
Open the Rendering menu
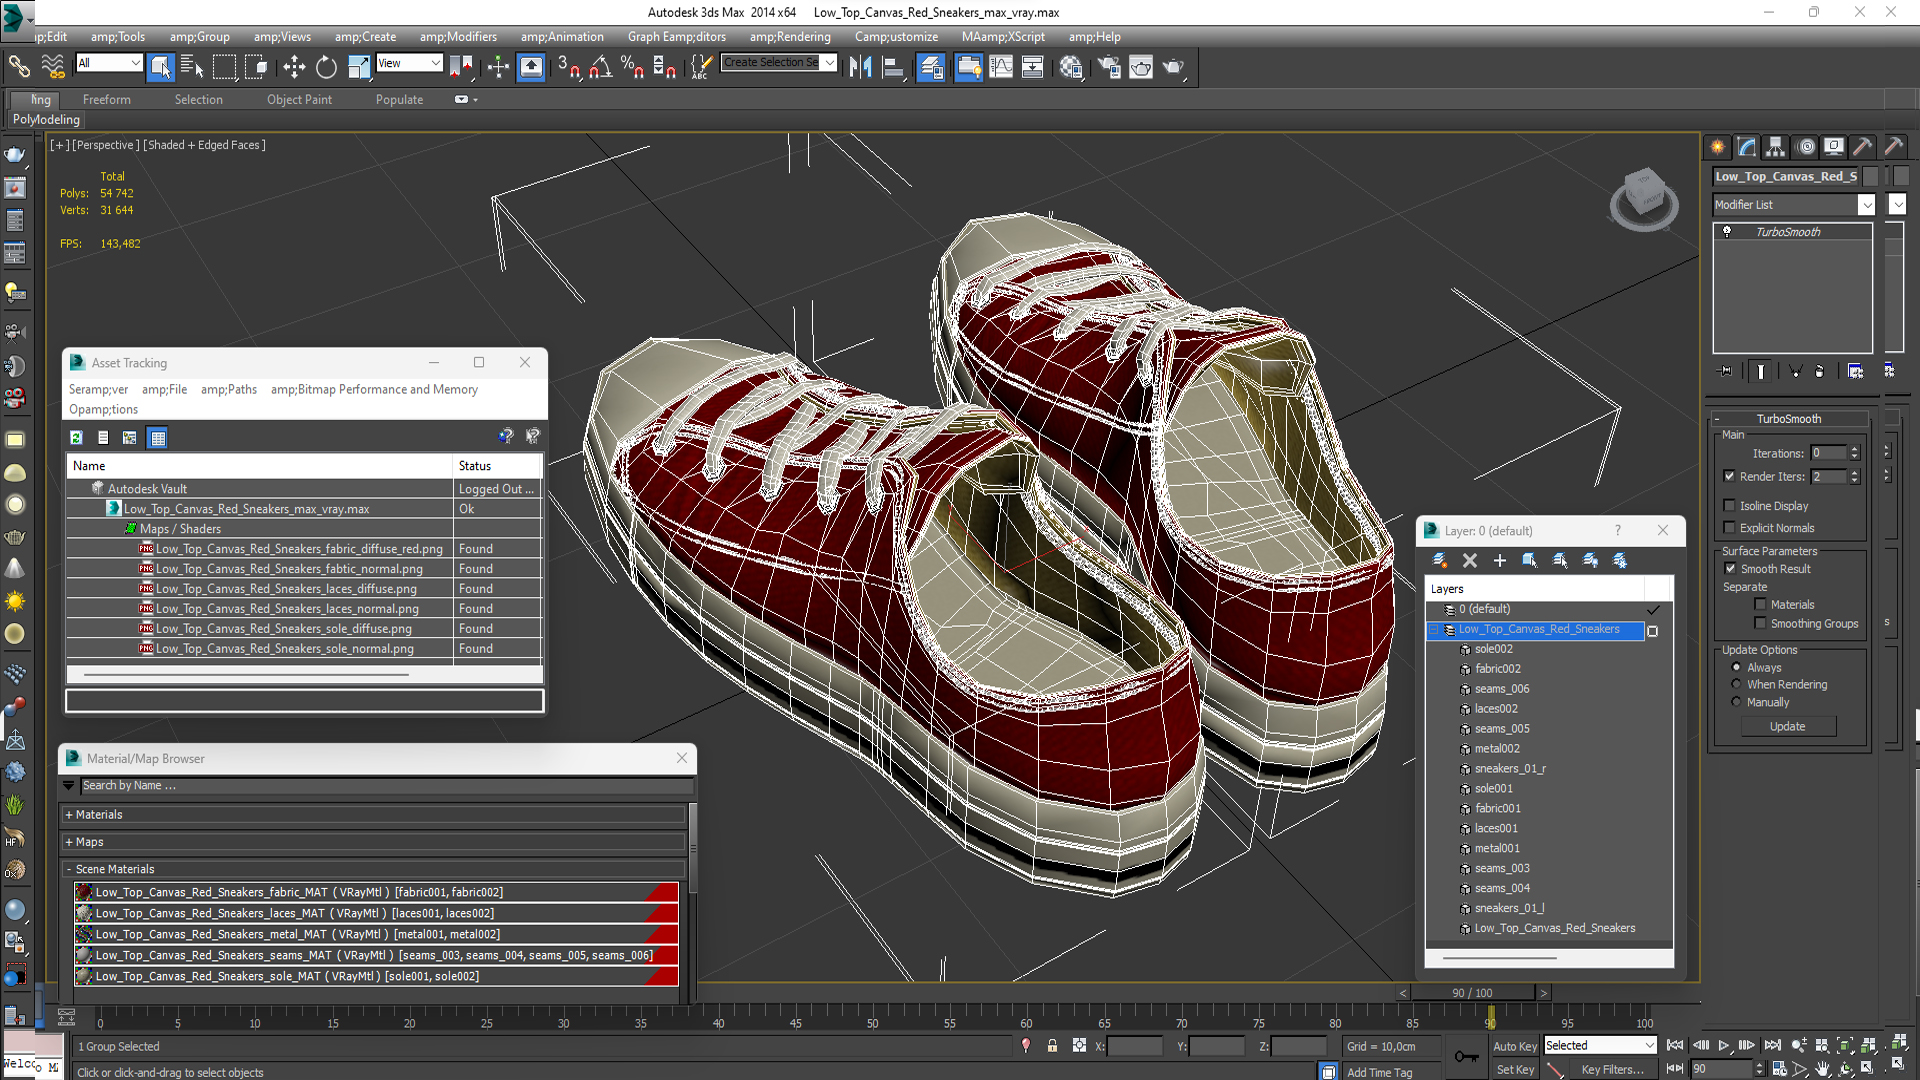click(x=790, y=37)
